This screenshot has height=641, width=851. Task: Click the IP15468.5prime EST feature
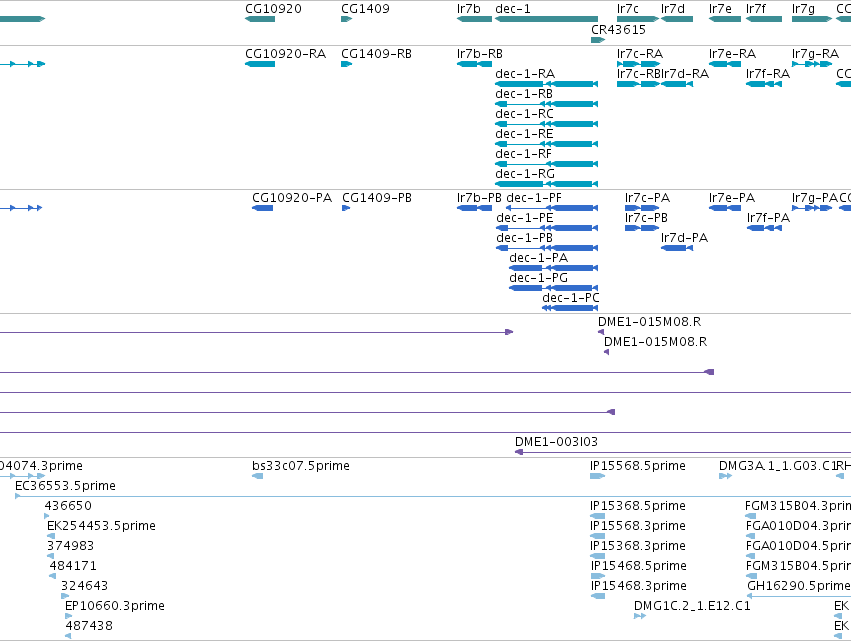point(598,576)
